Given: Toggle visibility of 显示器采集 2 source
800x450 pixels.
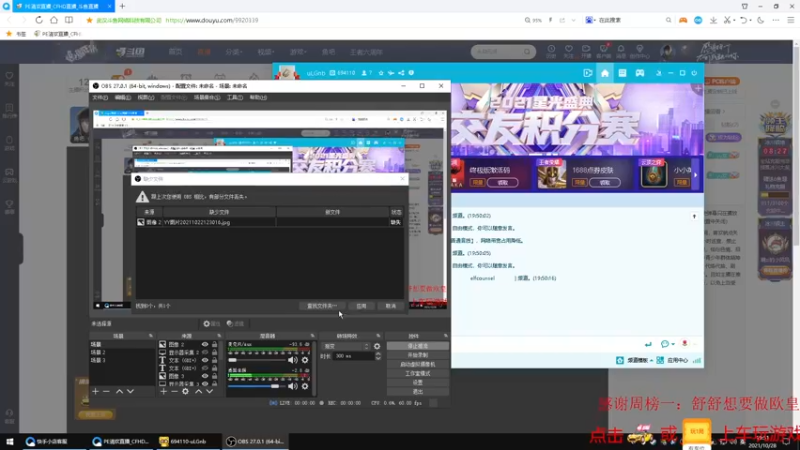Looking at the screenshot, I should coord(205,352).
